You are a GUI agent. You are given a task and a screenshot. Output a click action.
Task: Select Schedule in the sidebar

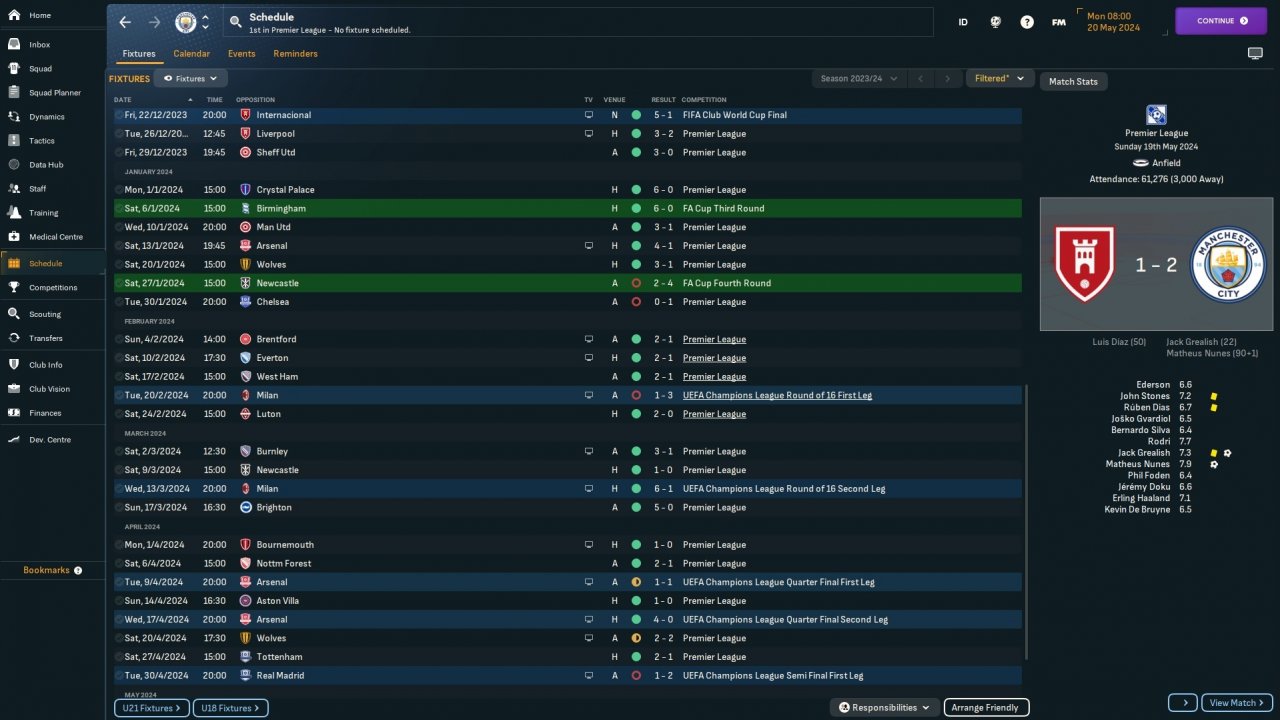pos(52,263)
